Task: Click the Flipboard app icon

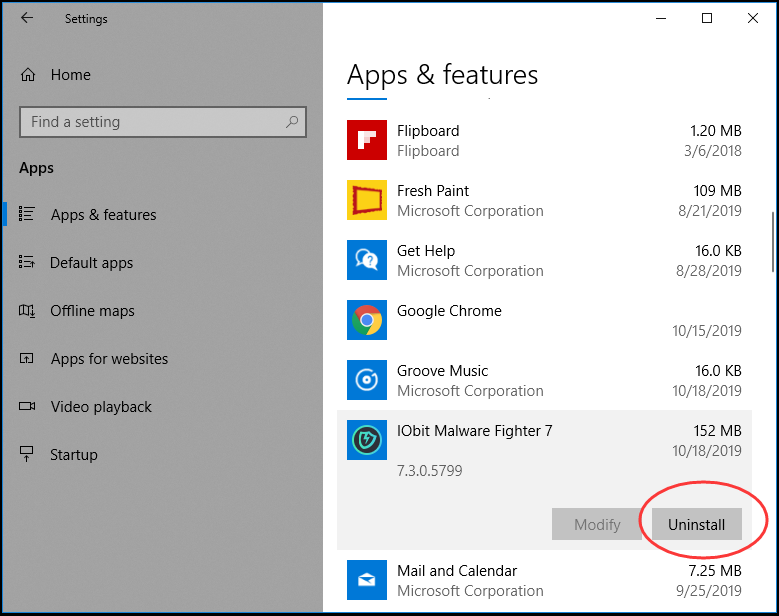Action: click(x=367, y=140)
